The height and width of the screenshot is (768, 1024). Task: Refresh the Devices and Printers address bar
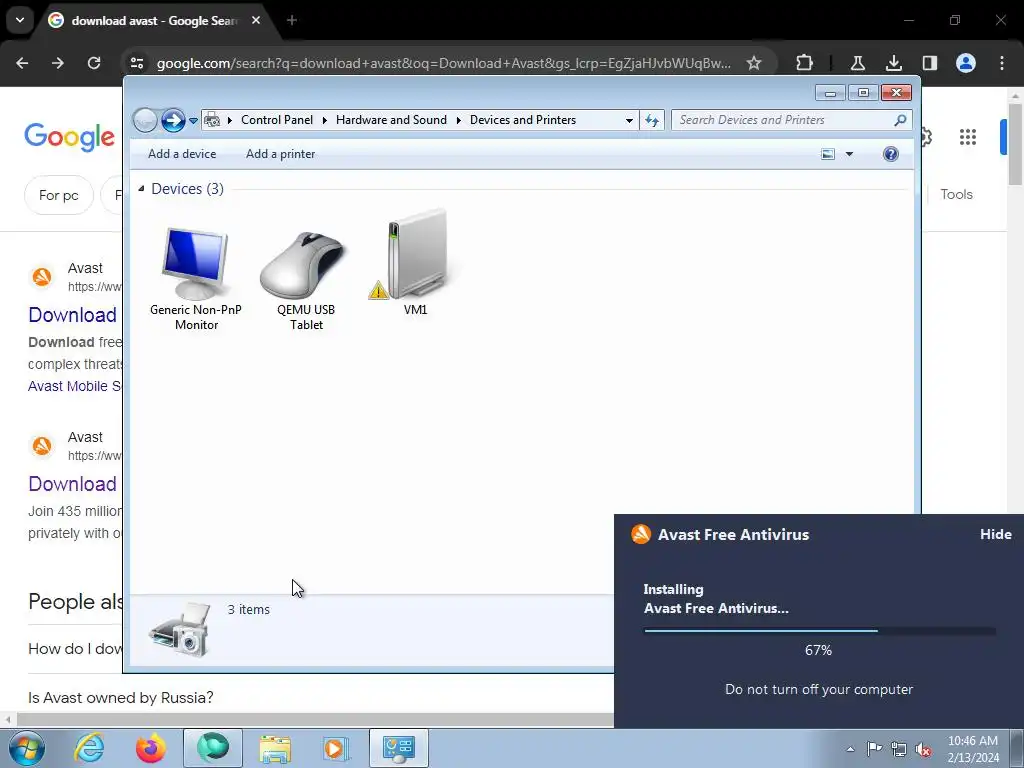[x=652, y=120]
